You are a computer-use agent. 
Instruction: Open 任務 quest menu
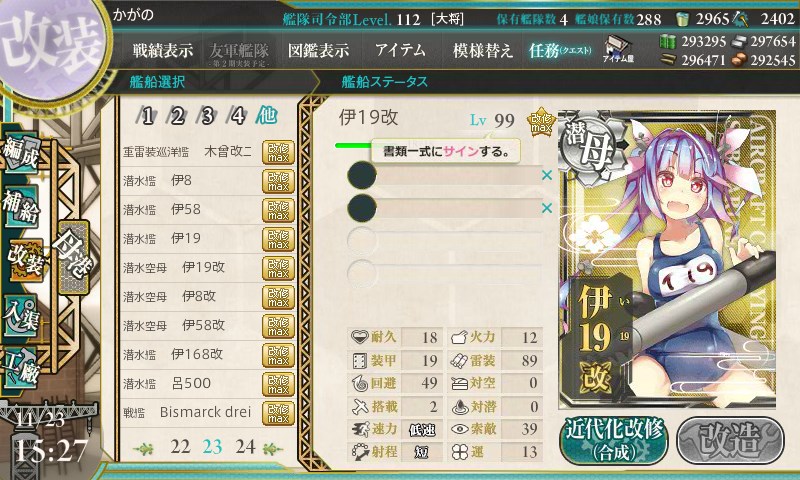[x=560, y=50]
